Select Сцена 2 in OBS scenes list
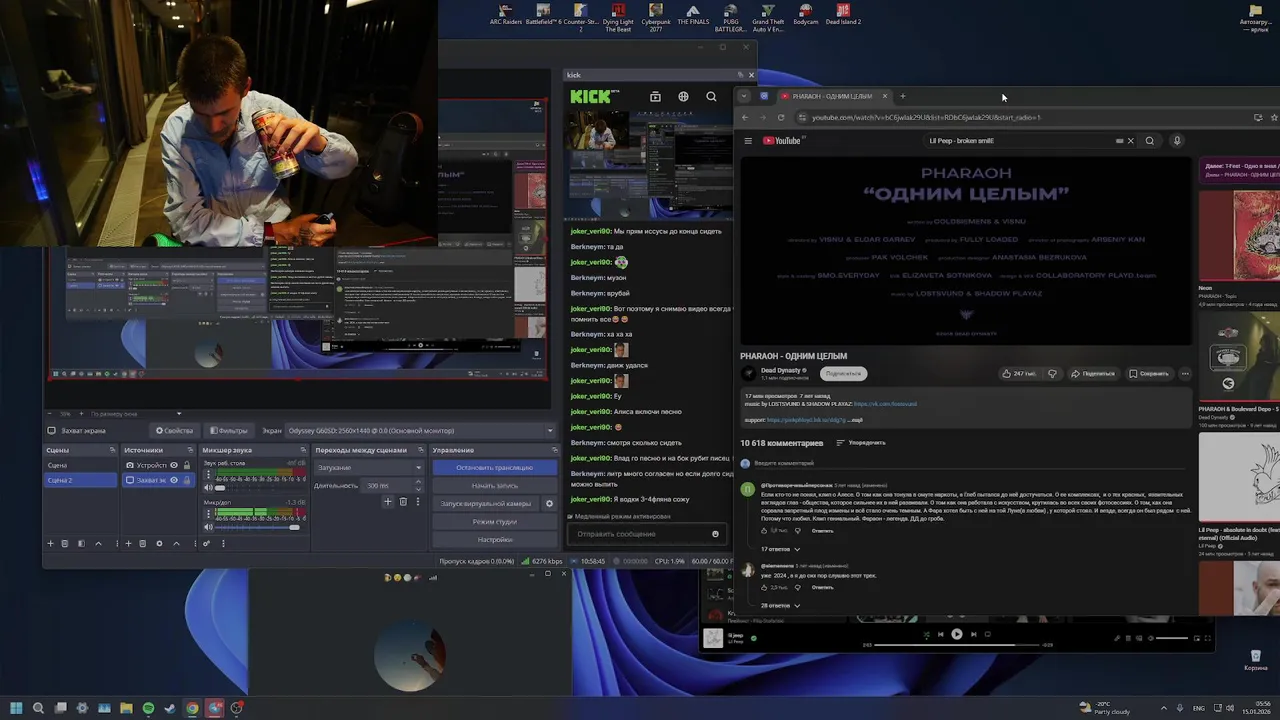The width and height of the screenshot is (1280, 720). (x=81, y=480)
